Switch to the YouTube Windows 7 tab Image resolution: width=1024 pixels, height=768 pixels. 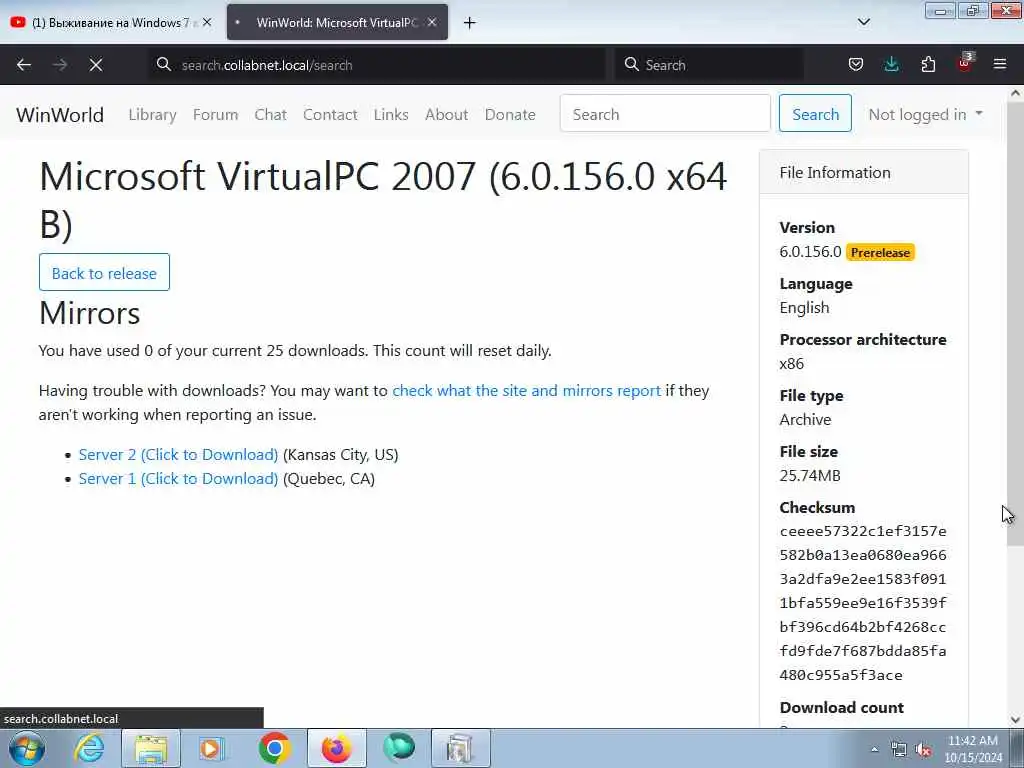(111, 22)
